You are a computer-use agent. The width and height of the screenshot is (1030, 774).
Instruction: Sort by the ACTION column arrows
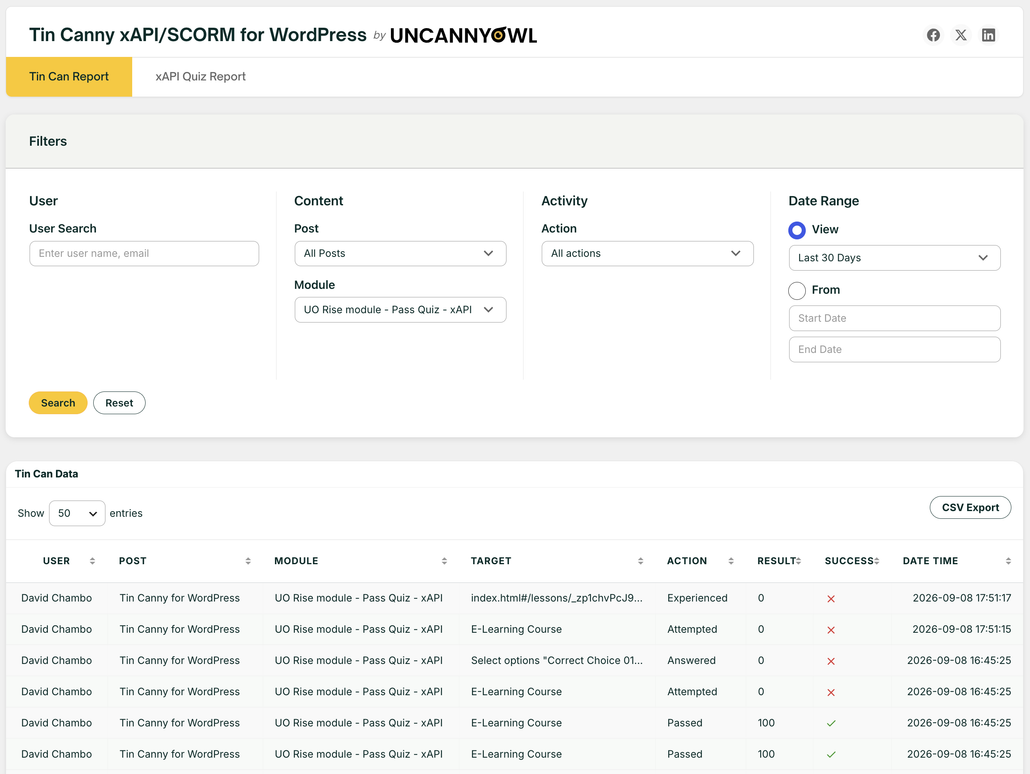[x=730, y=561]
